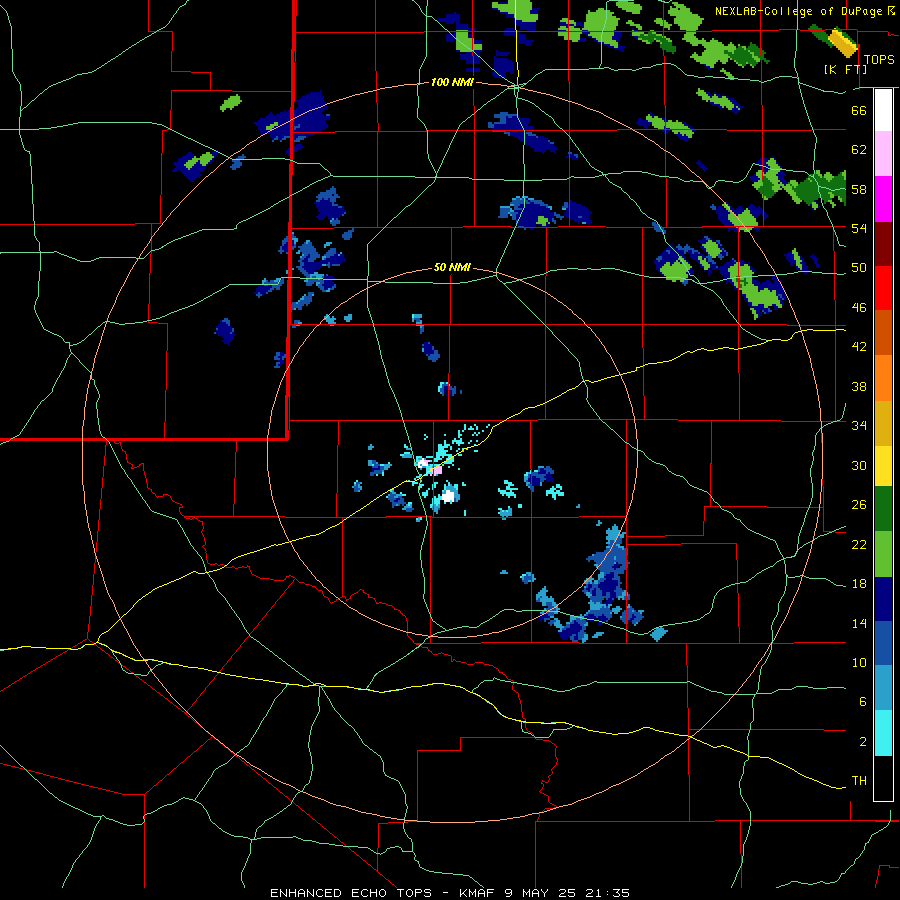Screen dimensions: 900x900
Task: Click the NEXLAB-College of DuPage credit text
Action: 799,11
